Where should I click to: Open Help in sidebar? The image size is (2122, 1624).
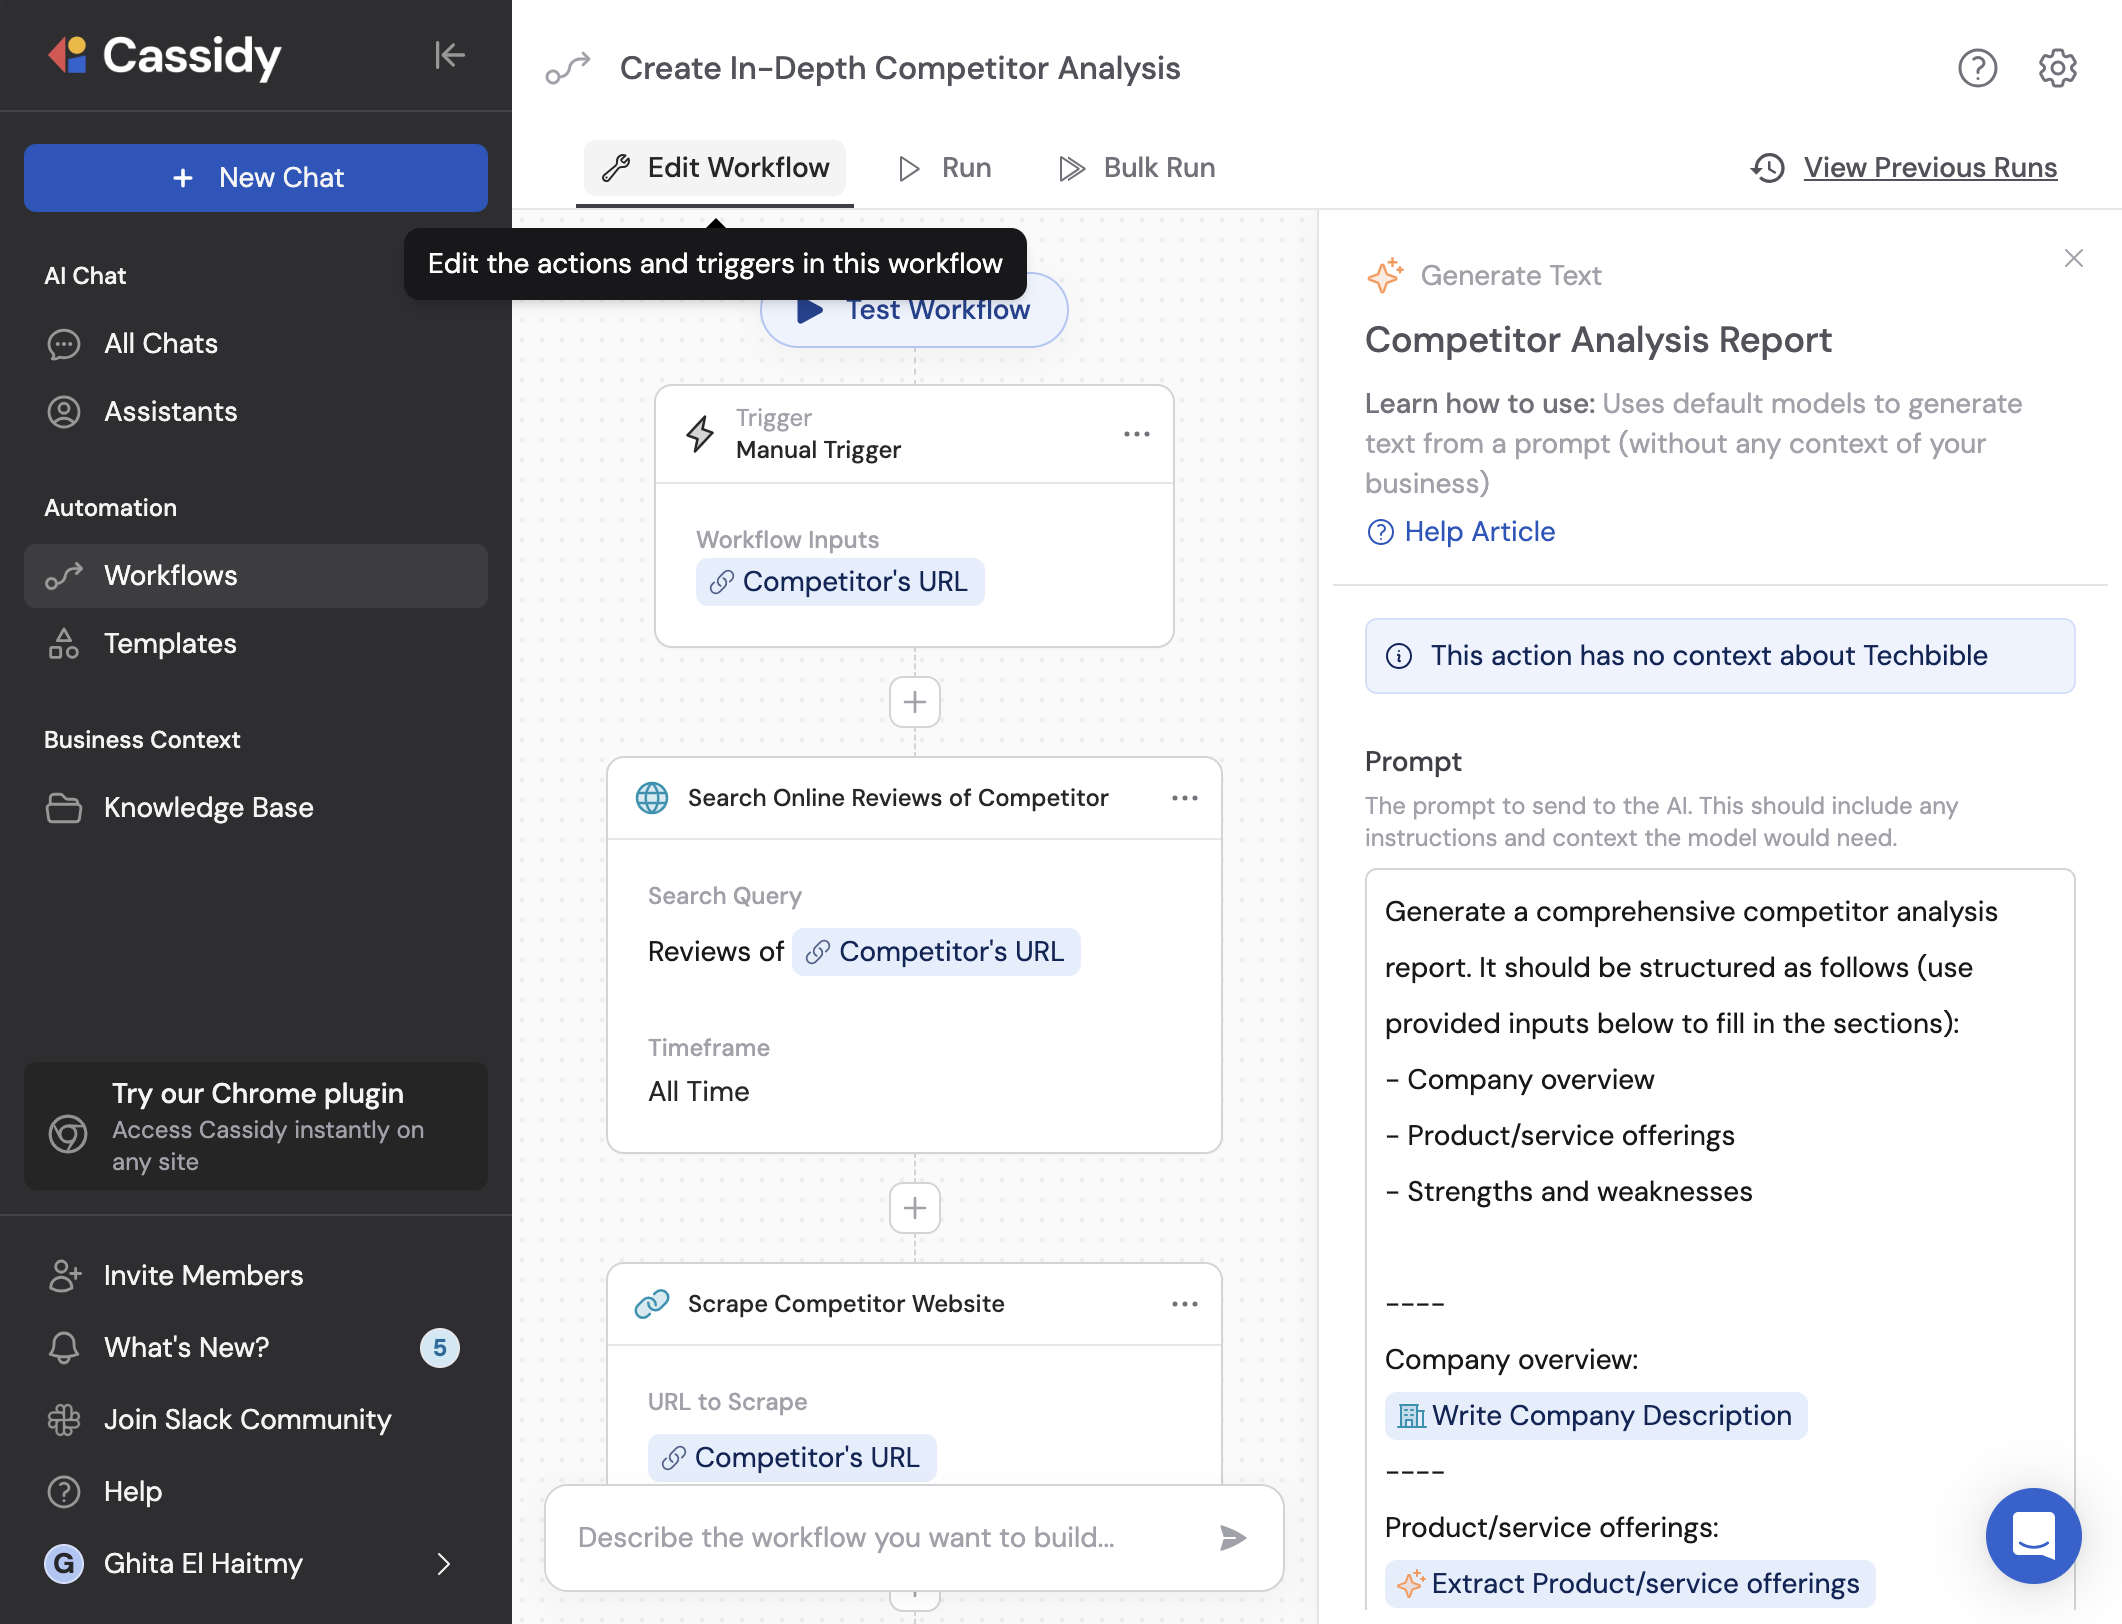(256, 1492)
